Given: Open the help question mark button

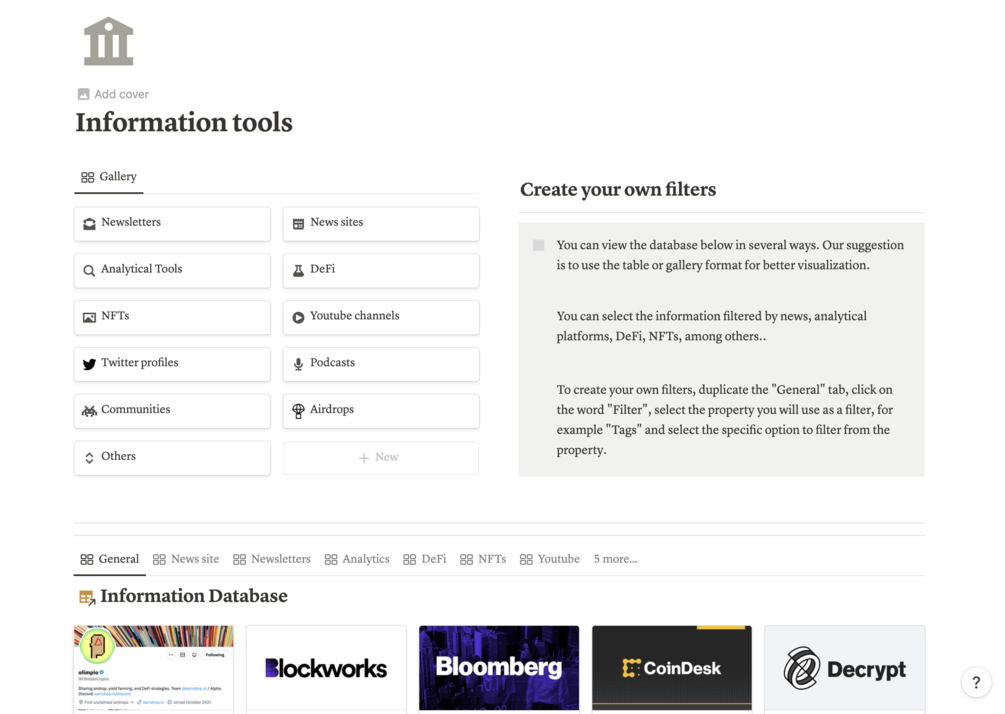Looking at the screenshot, I should 976,682.
